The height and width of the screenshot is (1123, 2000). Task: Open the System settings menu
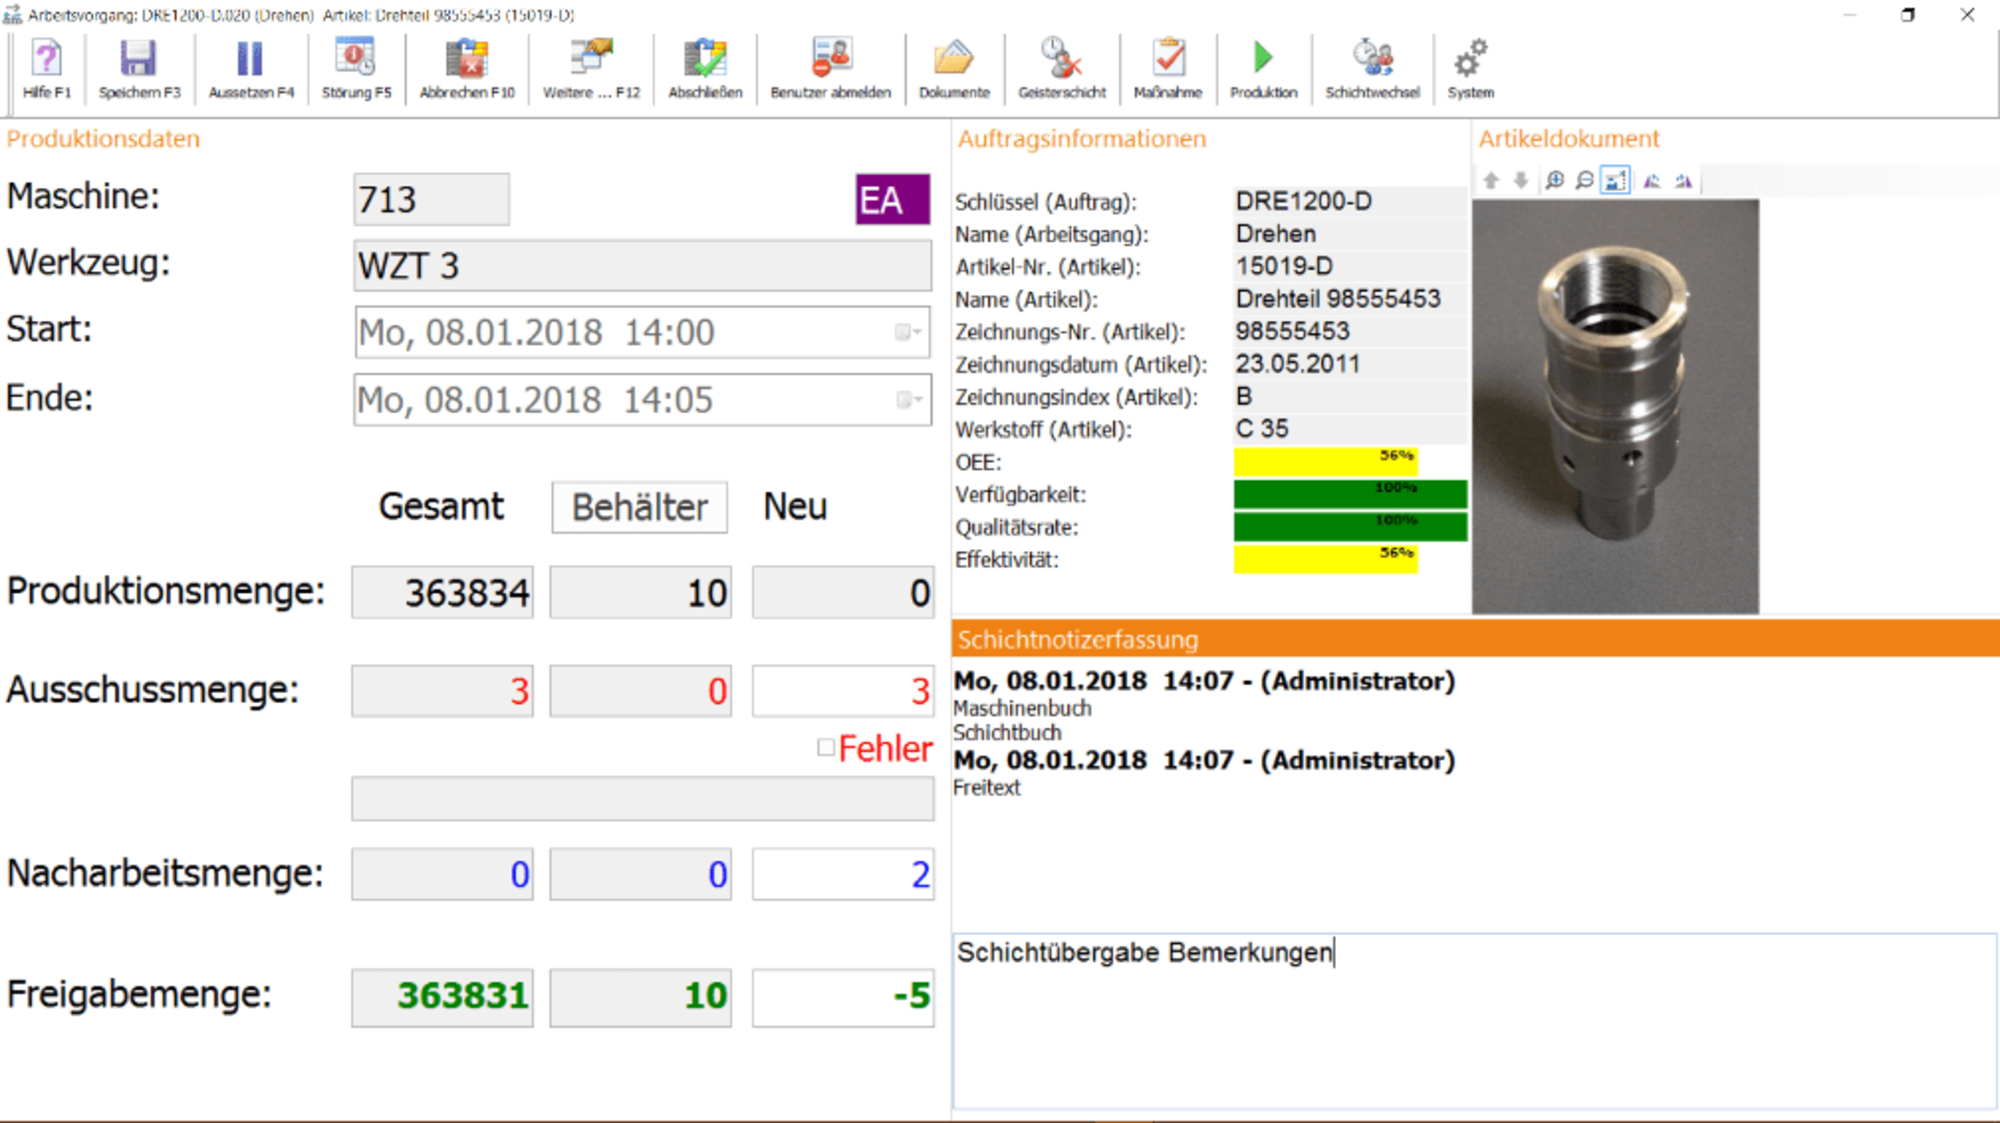coord(1470,69)
